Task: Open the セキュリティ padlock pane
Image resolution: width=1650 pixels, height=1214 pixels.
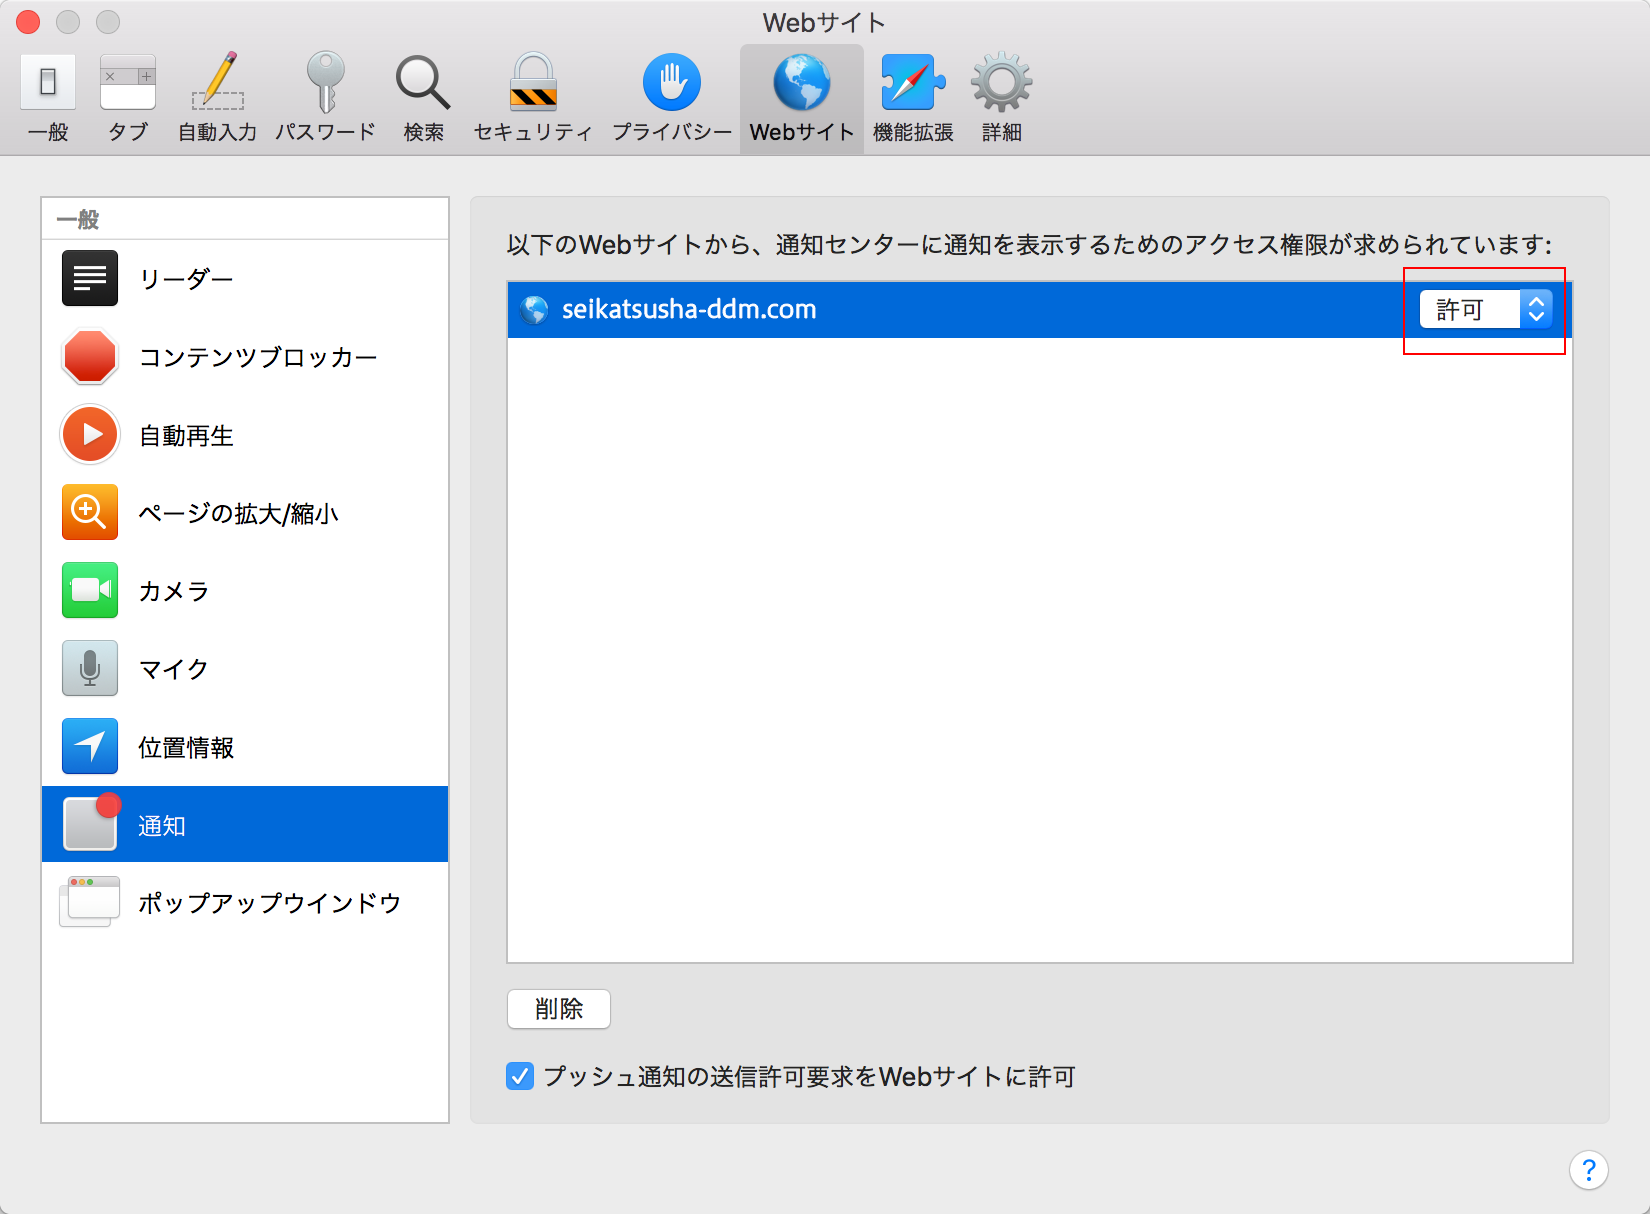Action: [x=533, y=98]
